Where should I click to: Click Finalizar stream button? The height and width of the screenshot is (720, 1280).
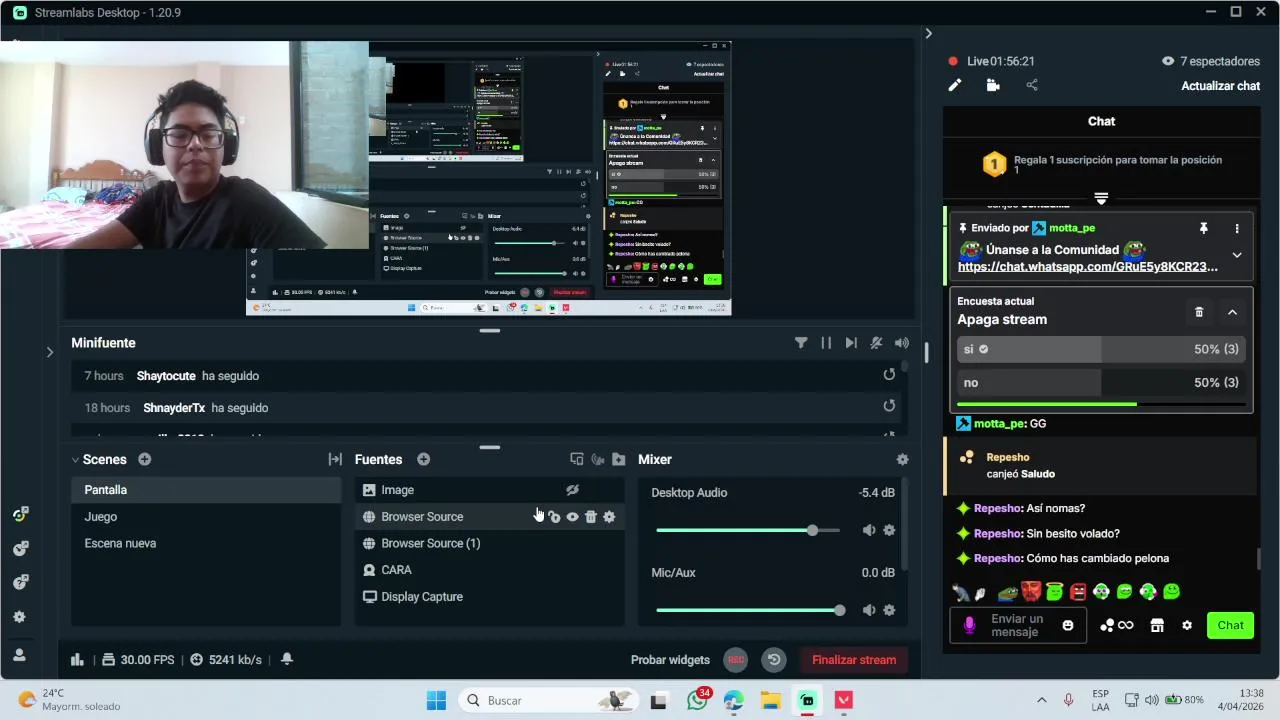point(854,660)
